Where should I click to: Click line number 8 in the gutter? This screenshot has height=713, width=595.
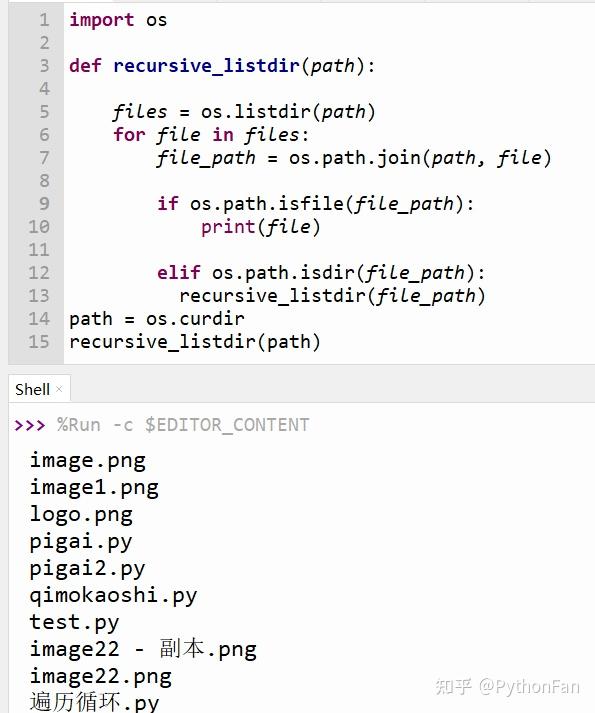pyautogui.click(x=44, y=181)
